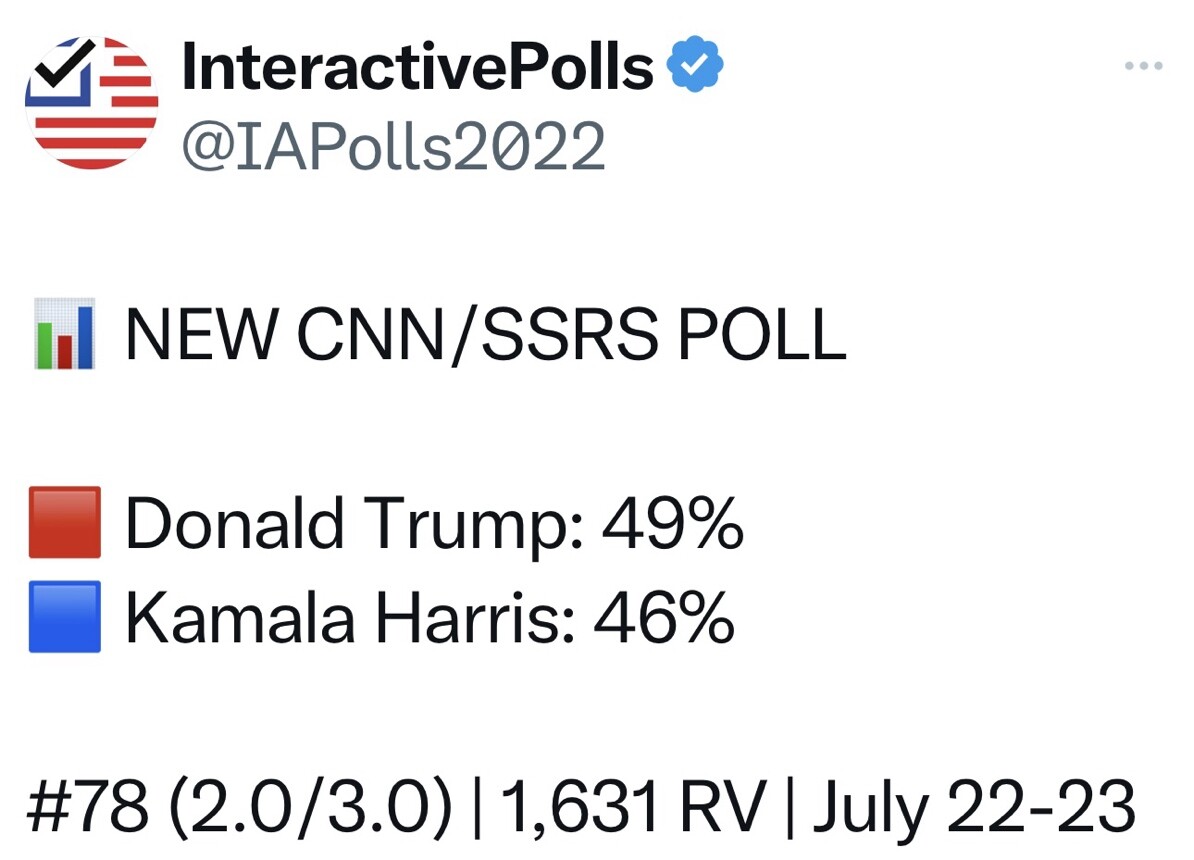Click the bar chart emoji icon
The image size is (1194, 860).
(x=65, y=334)
